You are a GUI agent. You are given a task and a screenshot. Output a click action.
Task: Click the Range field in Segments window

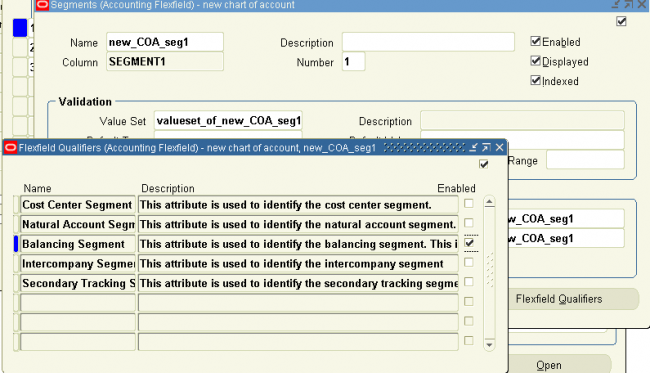click(585, 160)
